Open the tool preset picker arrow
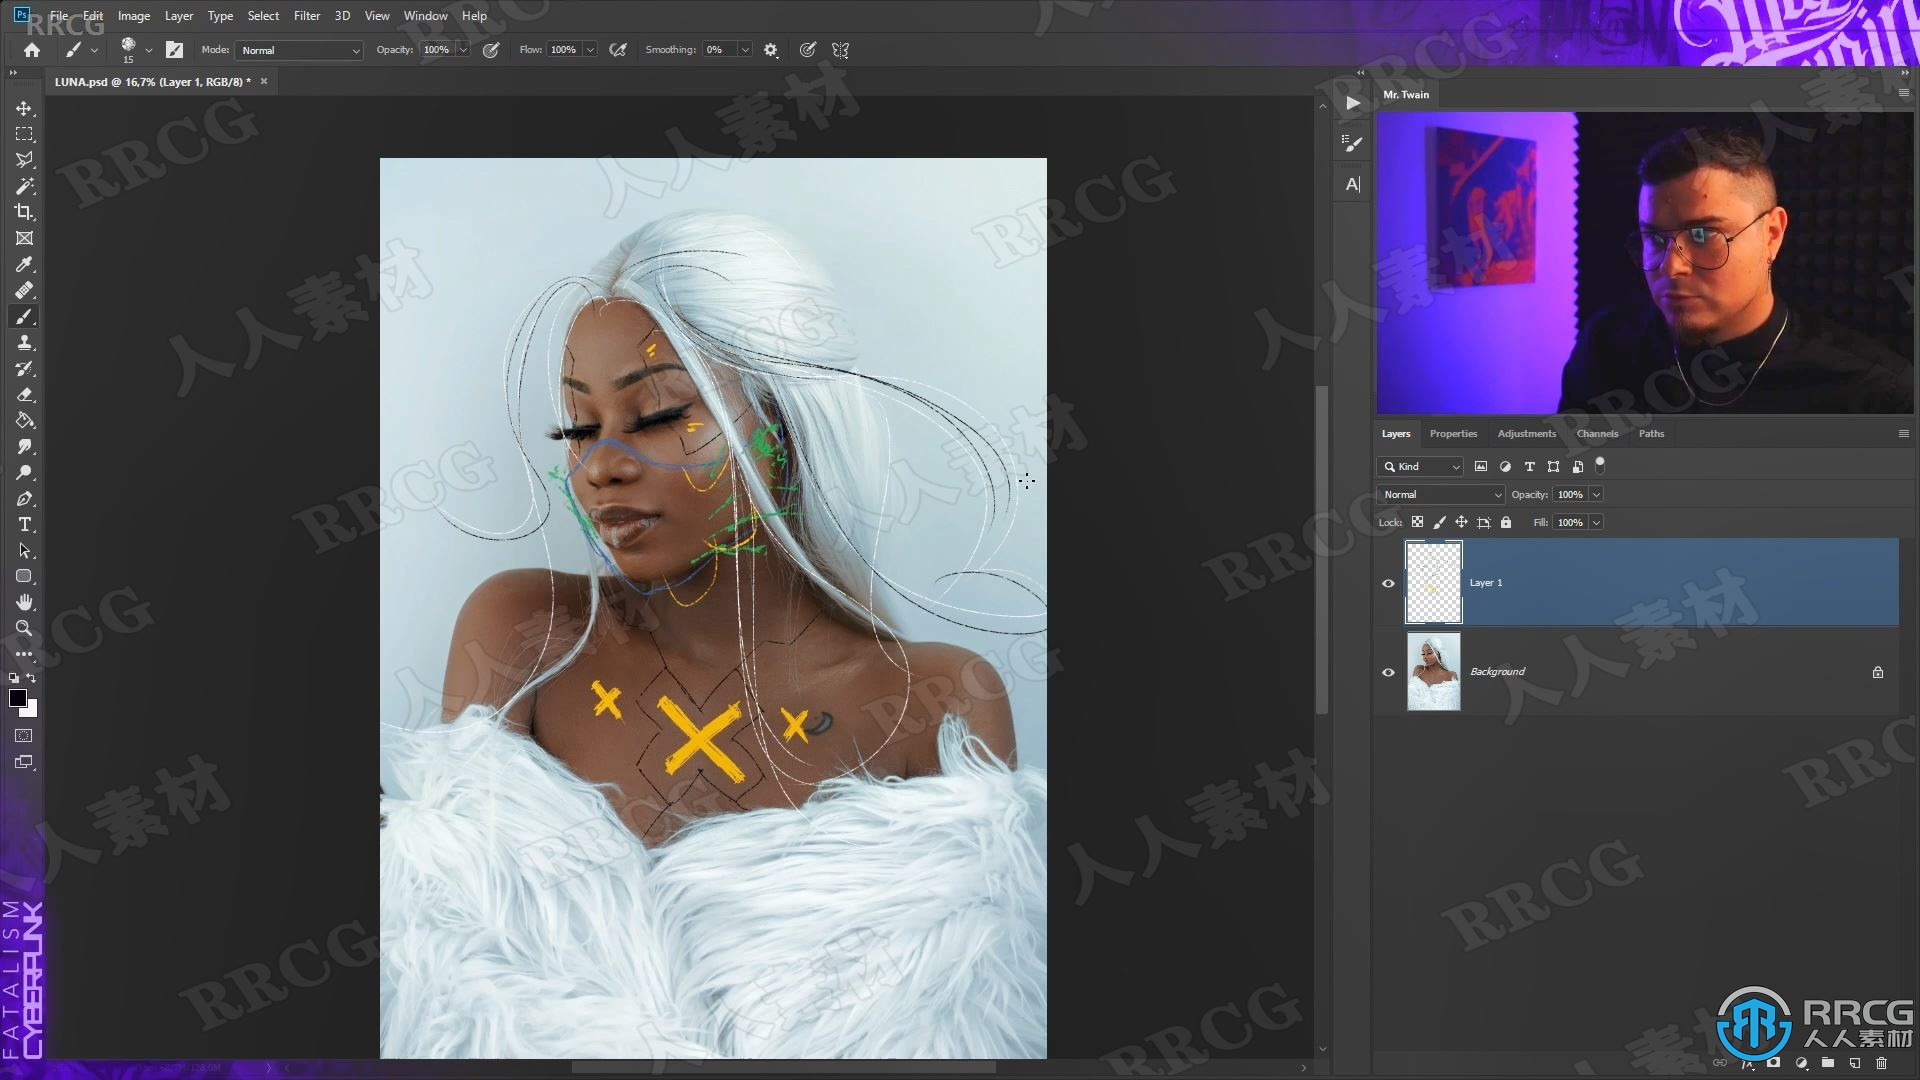The height and width of the screenshot is (1080, 1920). point(95,50)
